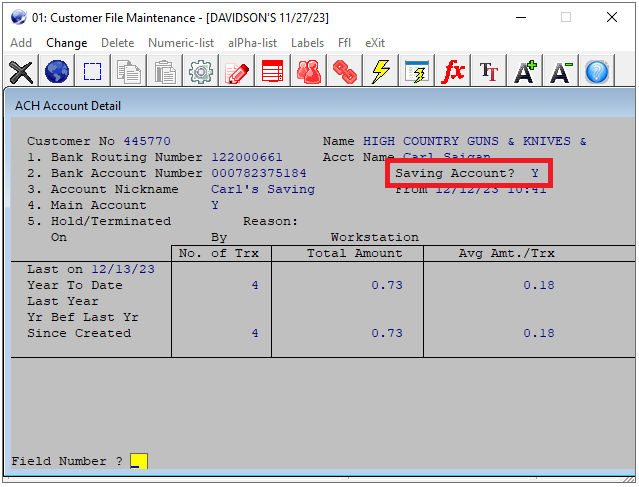Click the Year To Date average amount 0.18
The width and height of the screenshot is (639, 487).
539,285
